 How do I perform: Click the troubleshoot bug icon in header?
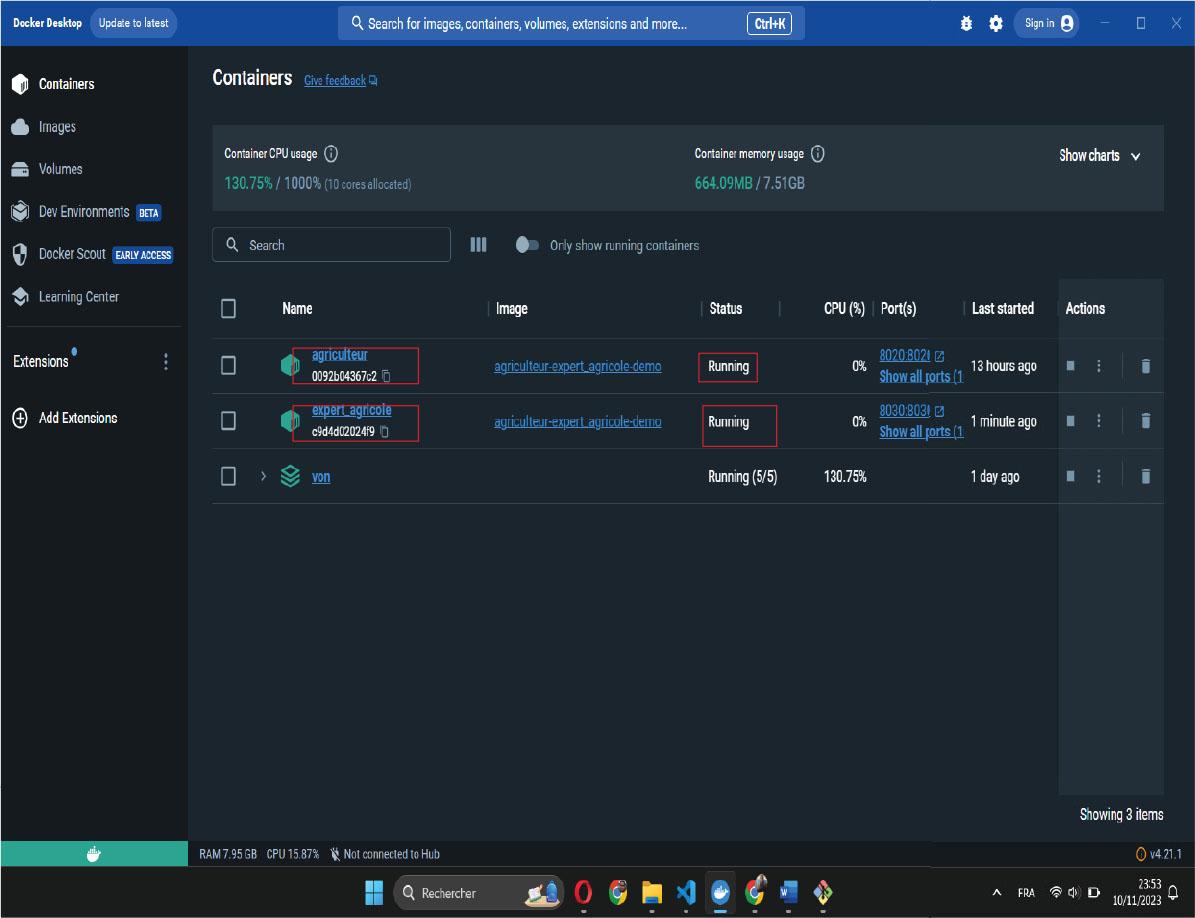pos(966,23)
